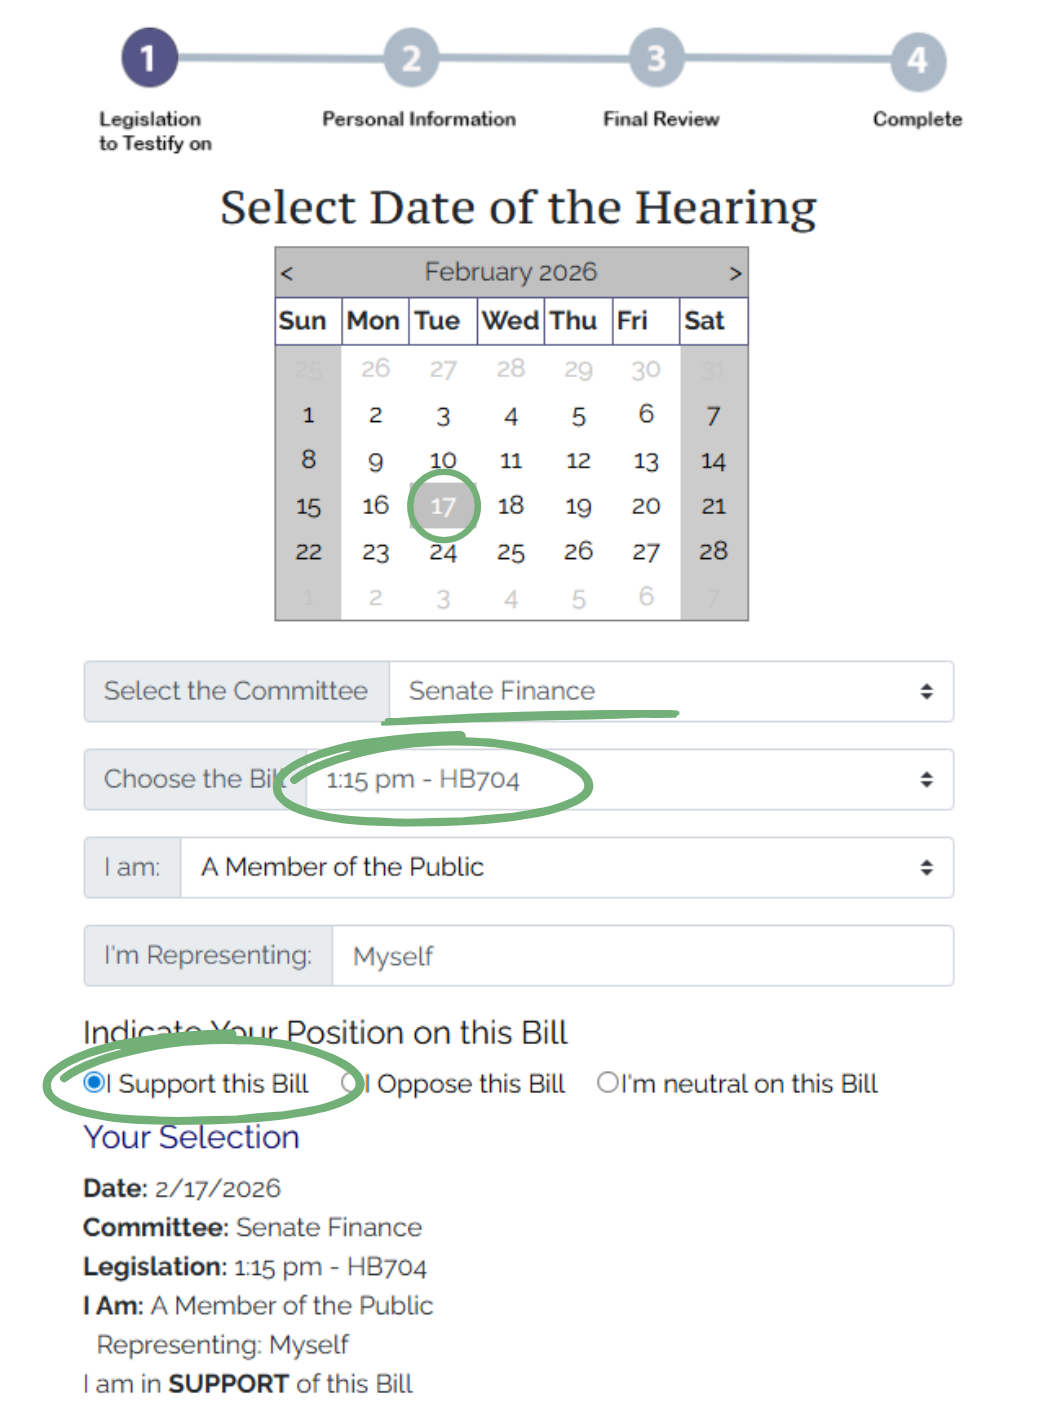
Task: Choose February 24 in the calendar
Action: click(x=443, y=552)
